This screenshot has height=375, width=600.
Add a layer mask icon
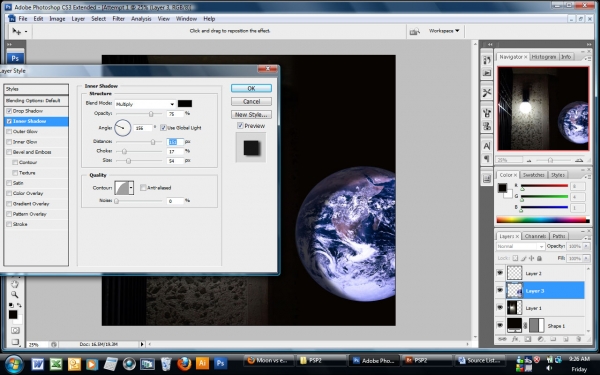[x=528, y=339]
